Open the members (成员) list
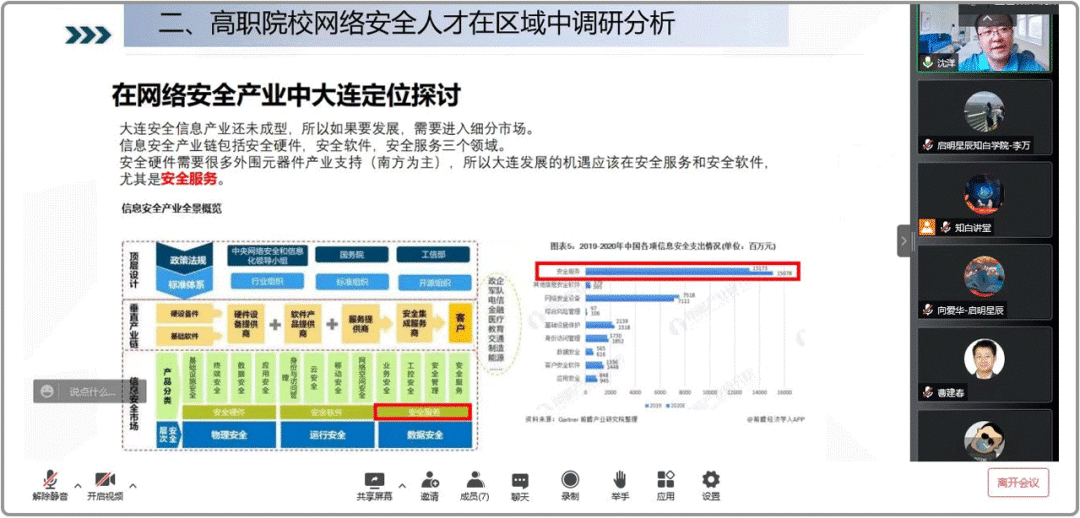Screen dimensions: 1080x518 click(x=475, y=483)
